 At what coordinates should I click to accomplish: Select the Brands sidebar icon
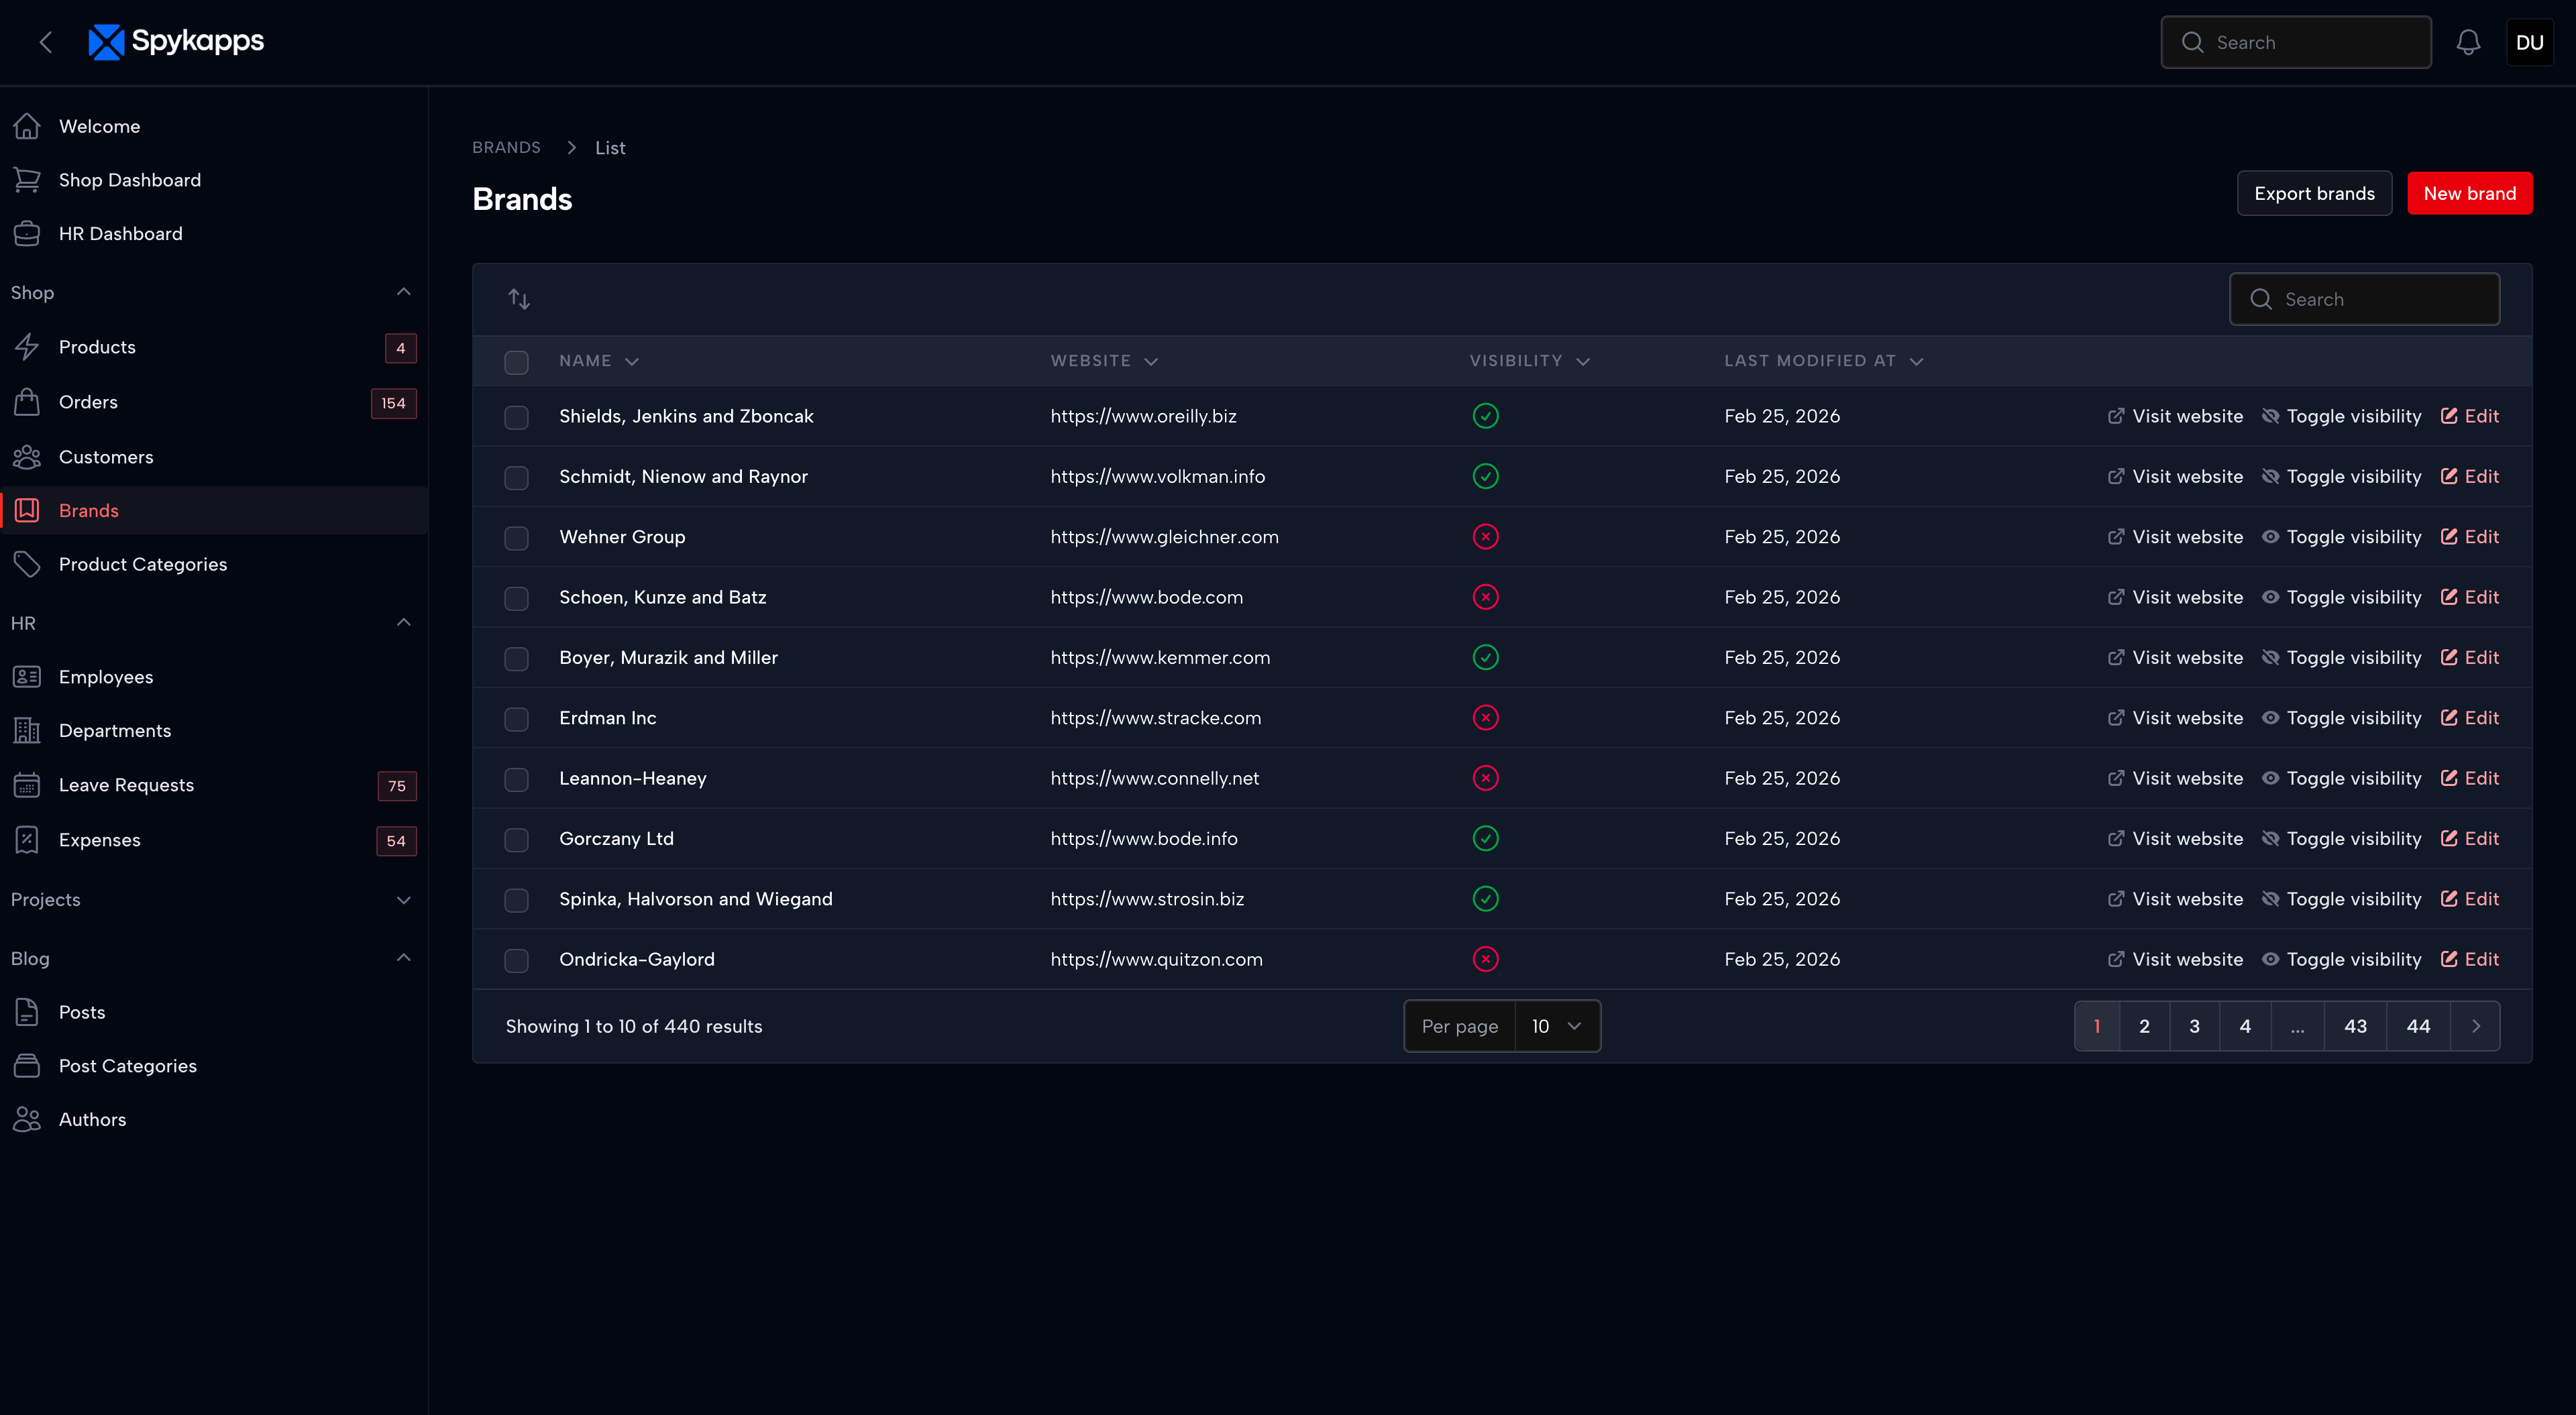pyautogui.click(x=27, y=510)
